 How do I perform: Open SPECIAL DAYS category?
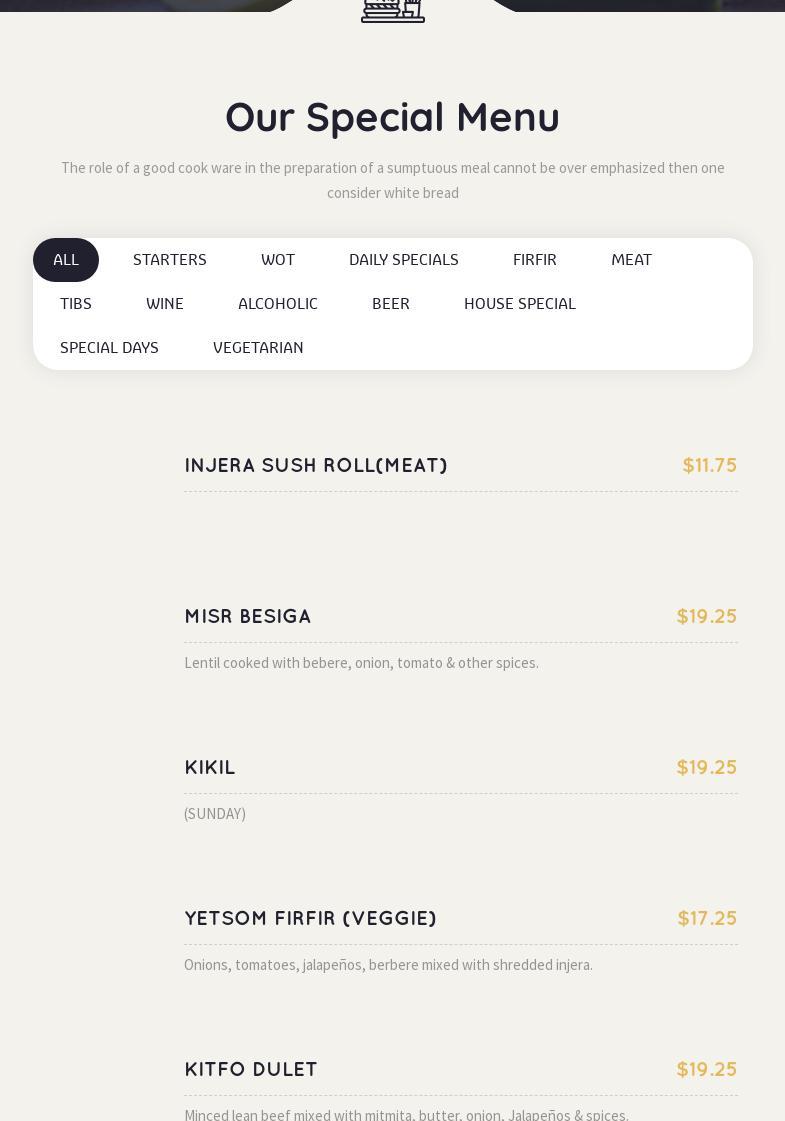(109, 347)
